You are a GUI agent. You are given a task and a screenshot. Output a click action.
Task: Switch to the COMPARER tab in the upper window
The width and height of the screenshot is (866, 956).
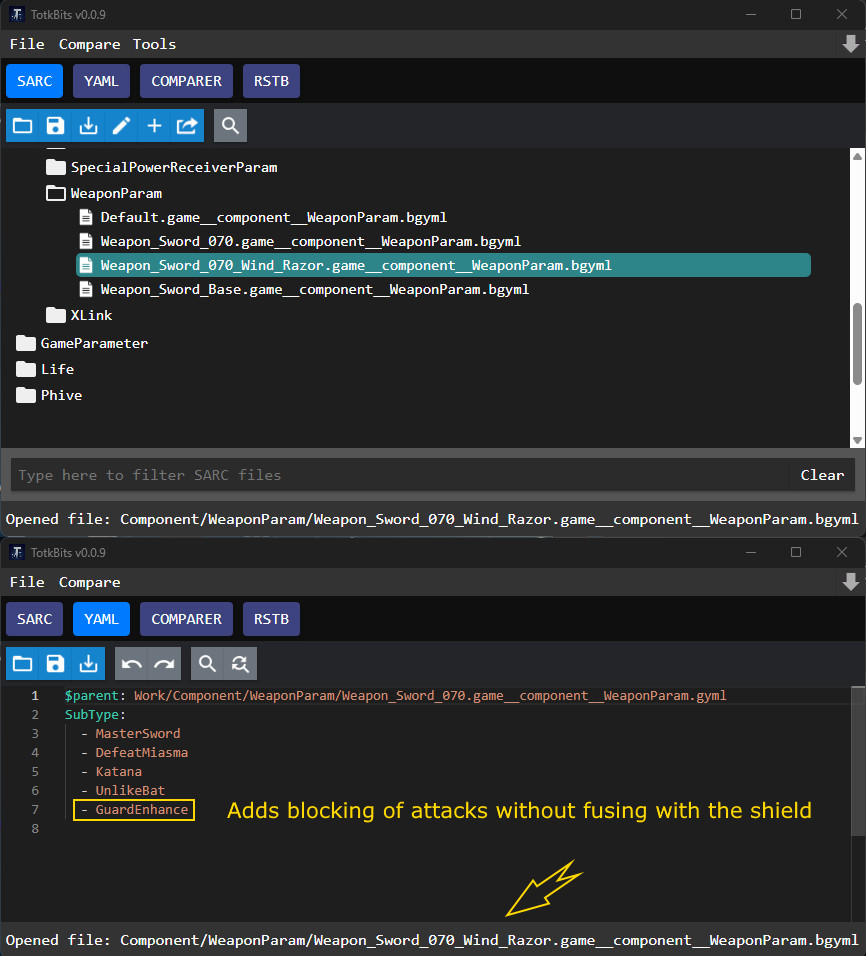[x=186, y=81]
